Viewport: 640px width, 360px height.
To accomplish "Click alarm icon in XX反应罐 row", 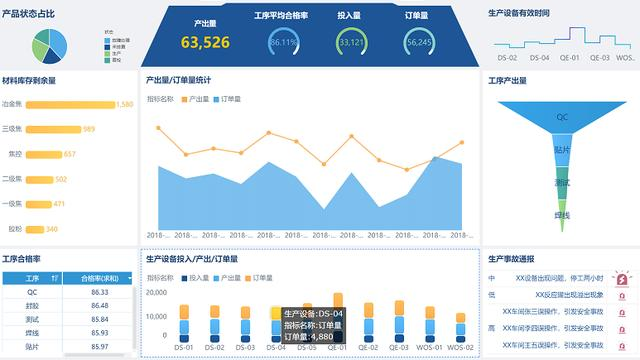I will [622, 296].
